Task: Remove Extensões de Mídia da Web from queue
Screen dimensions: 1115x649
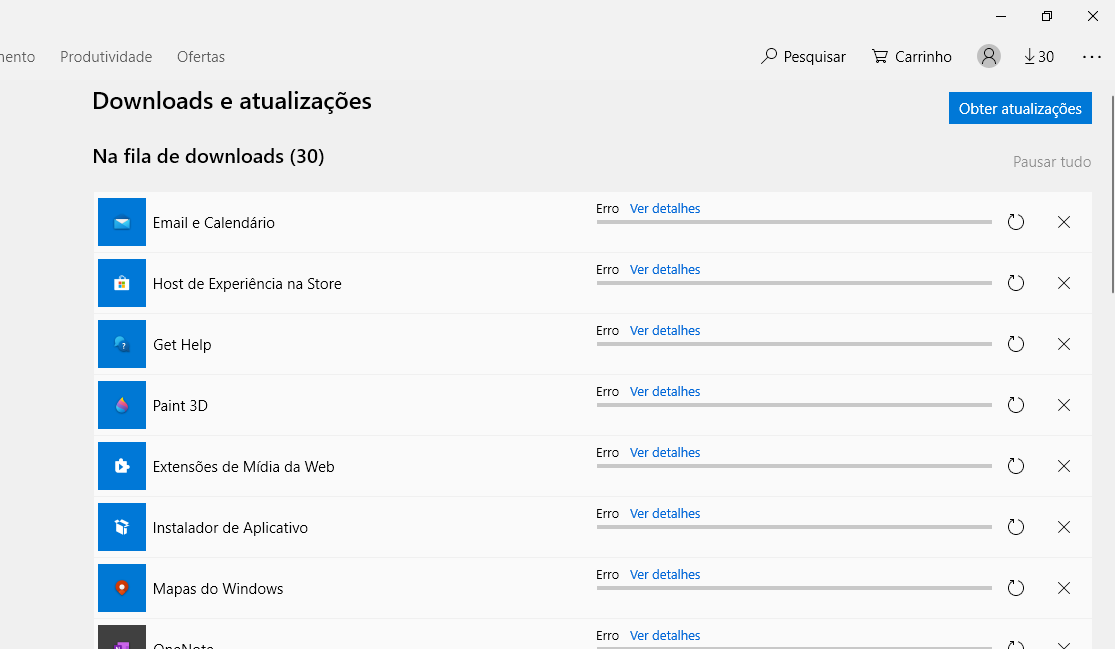Action: pyautogui.click(x=1064, y=466)
